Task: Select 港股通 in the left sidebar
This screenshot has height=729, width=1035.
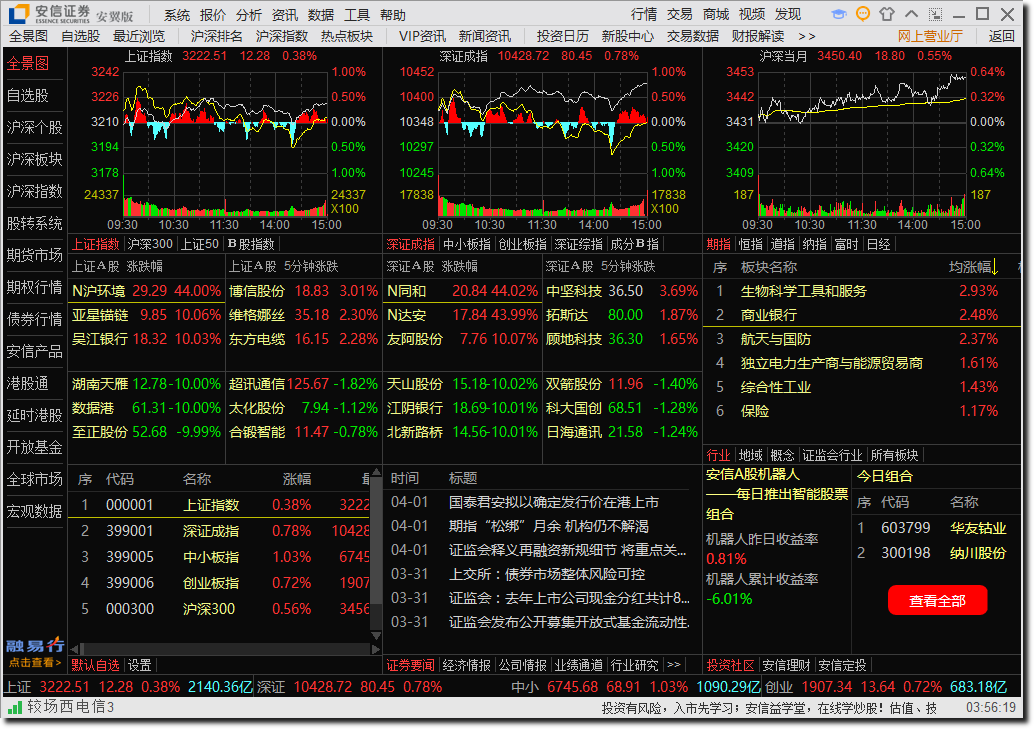Action: (28, 383)
